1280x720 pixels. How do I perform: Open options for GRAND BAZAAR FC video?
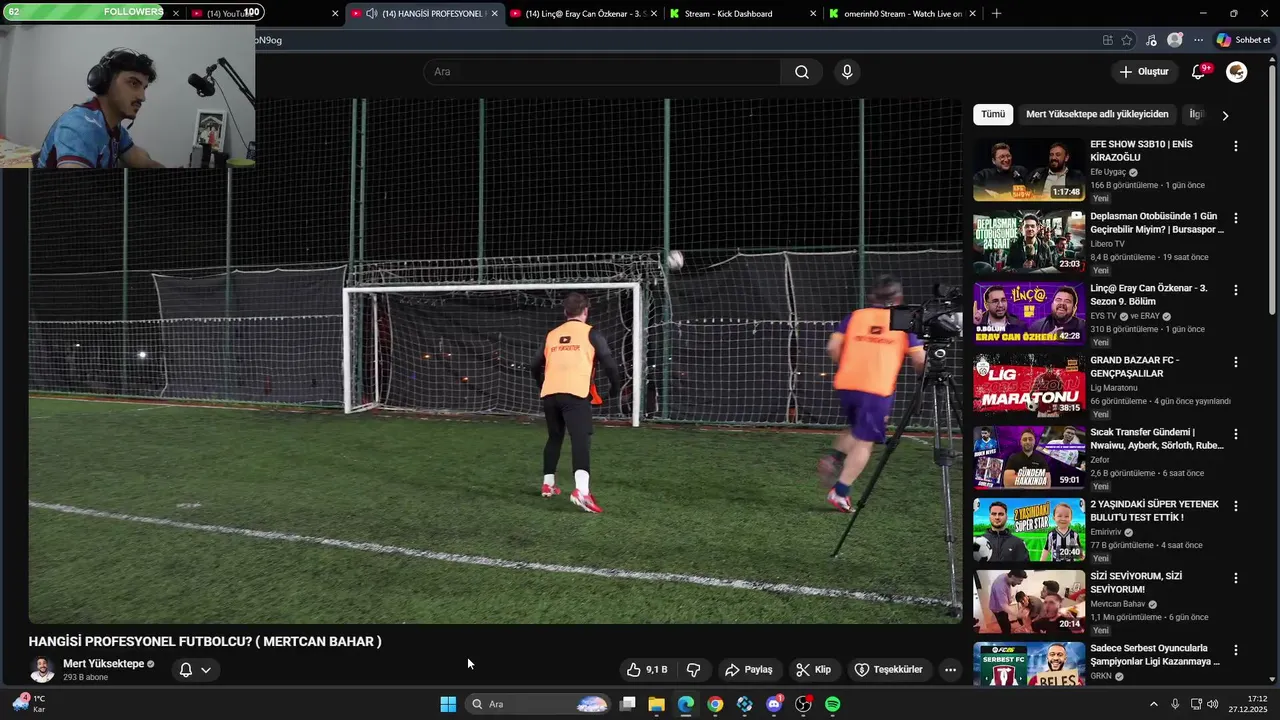pos(1236,362)
